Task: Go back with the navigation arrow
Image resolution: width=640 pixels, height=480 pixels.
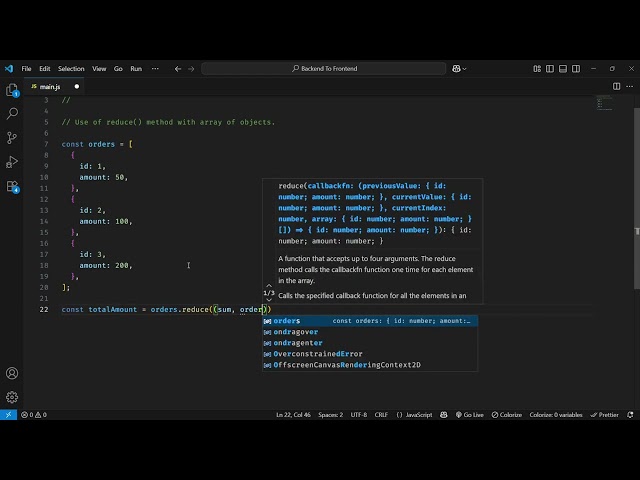Action: (178, 69)
